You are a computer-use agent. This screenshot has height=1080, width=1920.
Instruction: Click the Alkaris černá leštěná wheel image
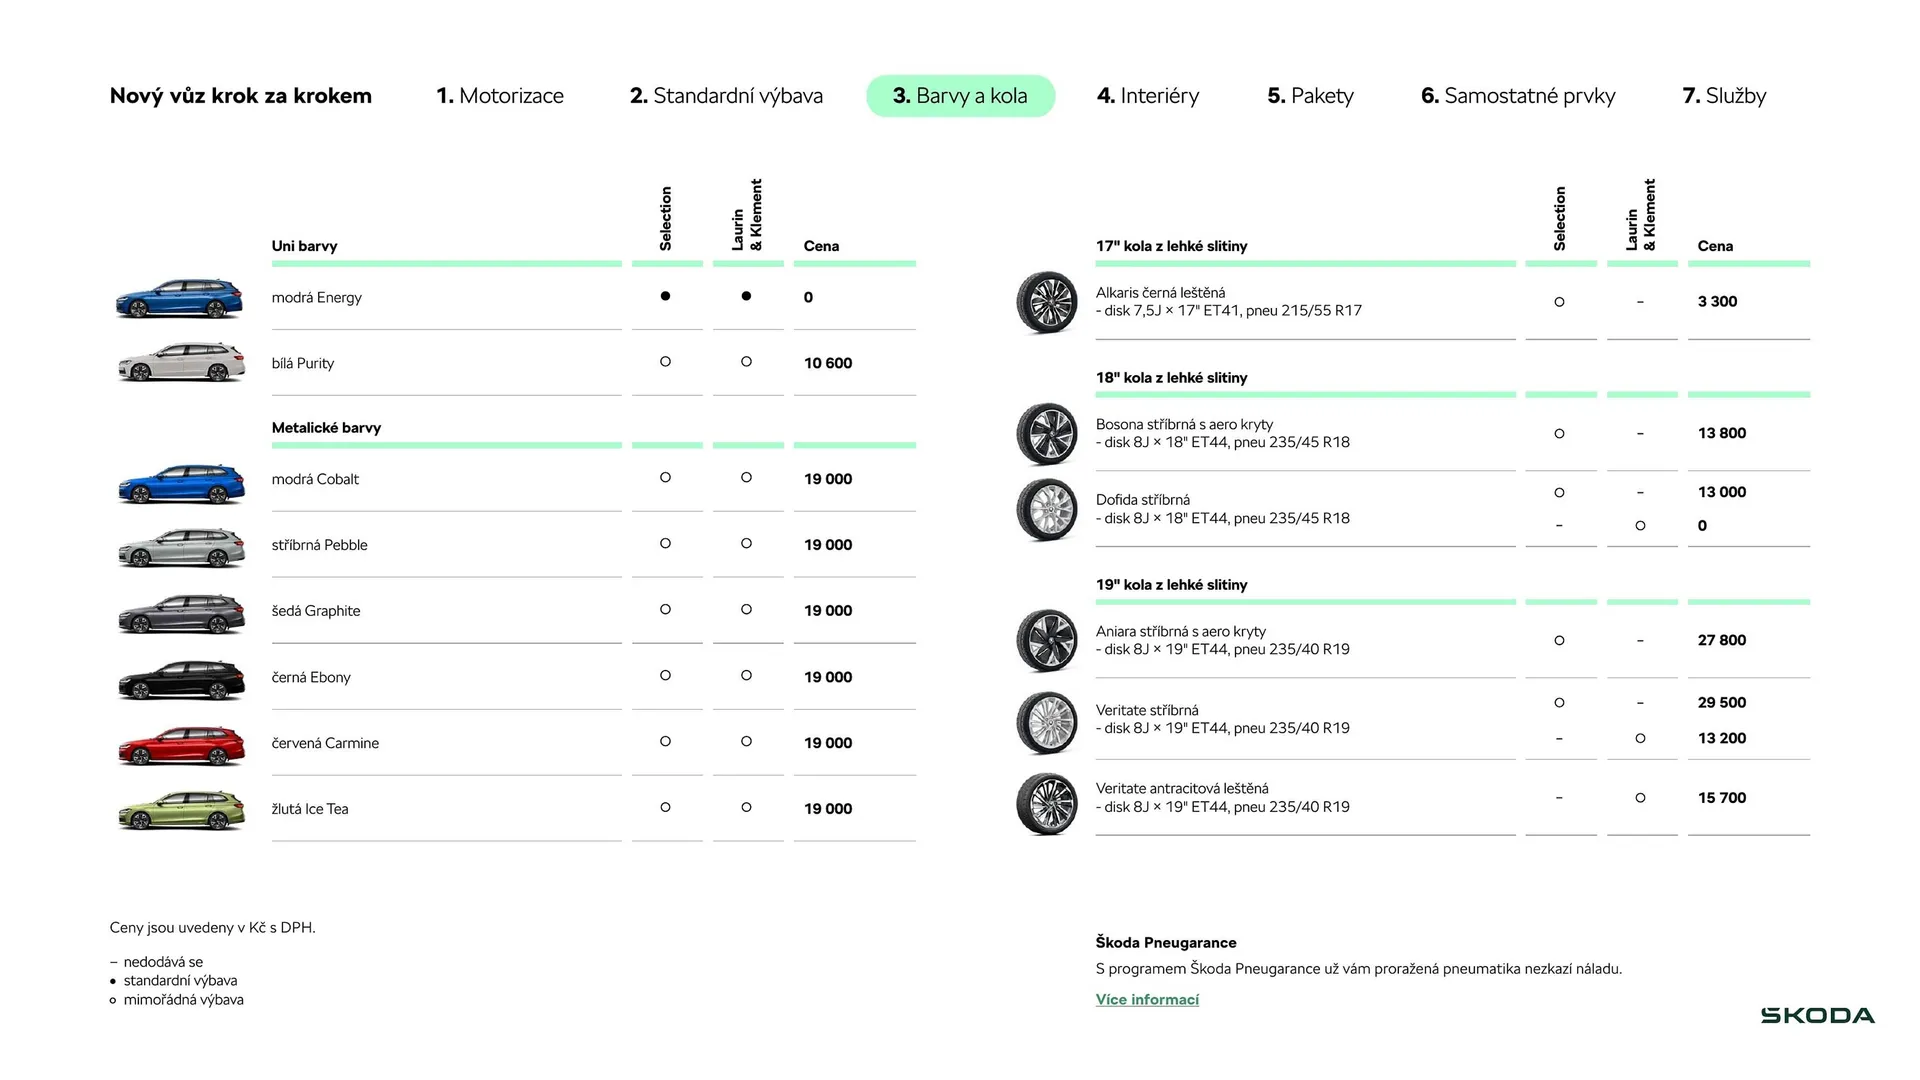[x=1047, y=302]
